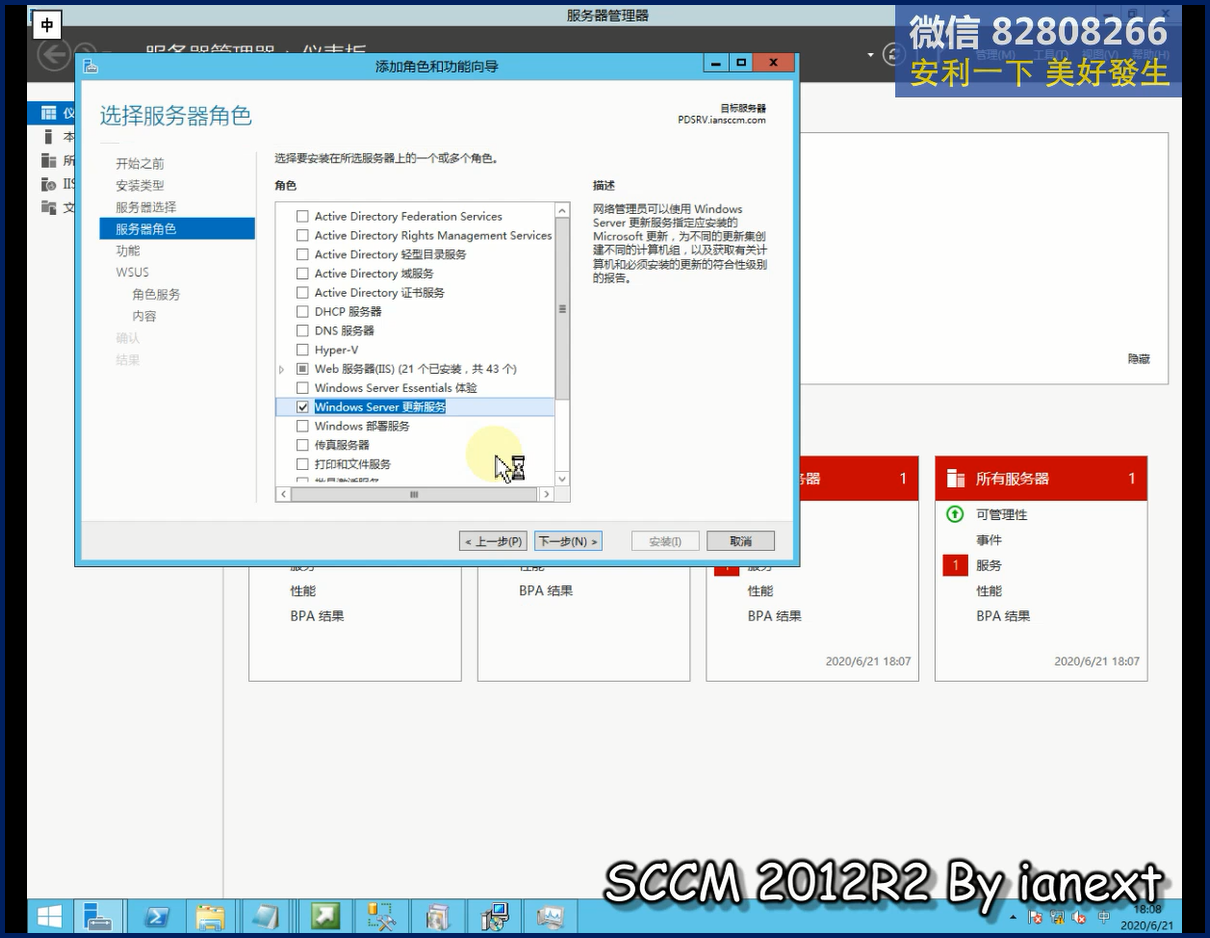Click the network tools taskbar icon
The width and height of the screenshot is (1210, 938).
(x=382, y=915)
